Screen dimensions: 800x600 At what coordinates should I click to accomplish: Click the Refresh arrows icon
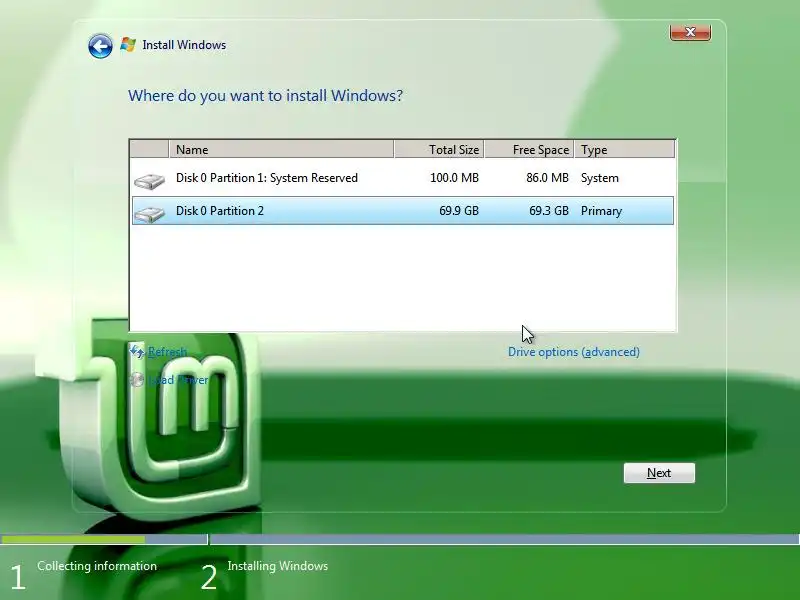pos(137,352)
